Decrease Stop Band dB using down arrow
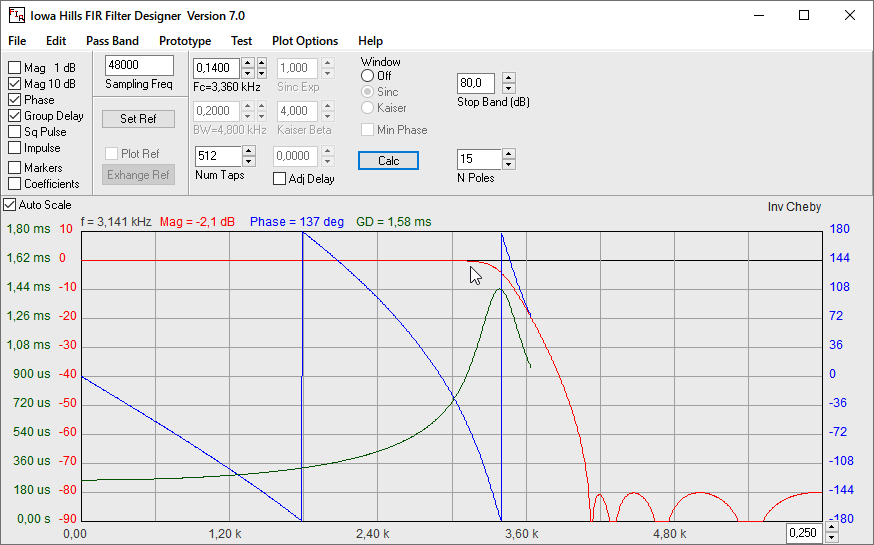The height and width of the screenshot is (545, 874). [508, 88]
